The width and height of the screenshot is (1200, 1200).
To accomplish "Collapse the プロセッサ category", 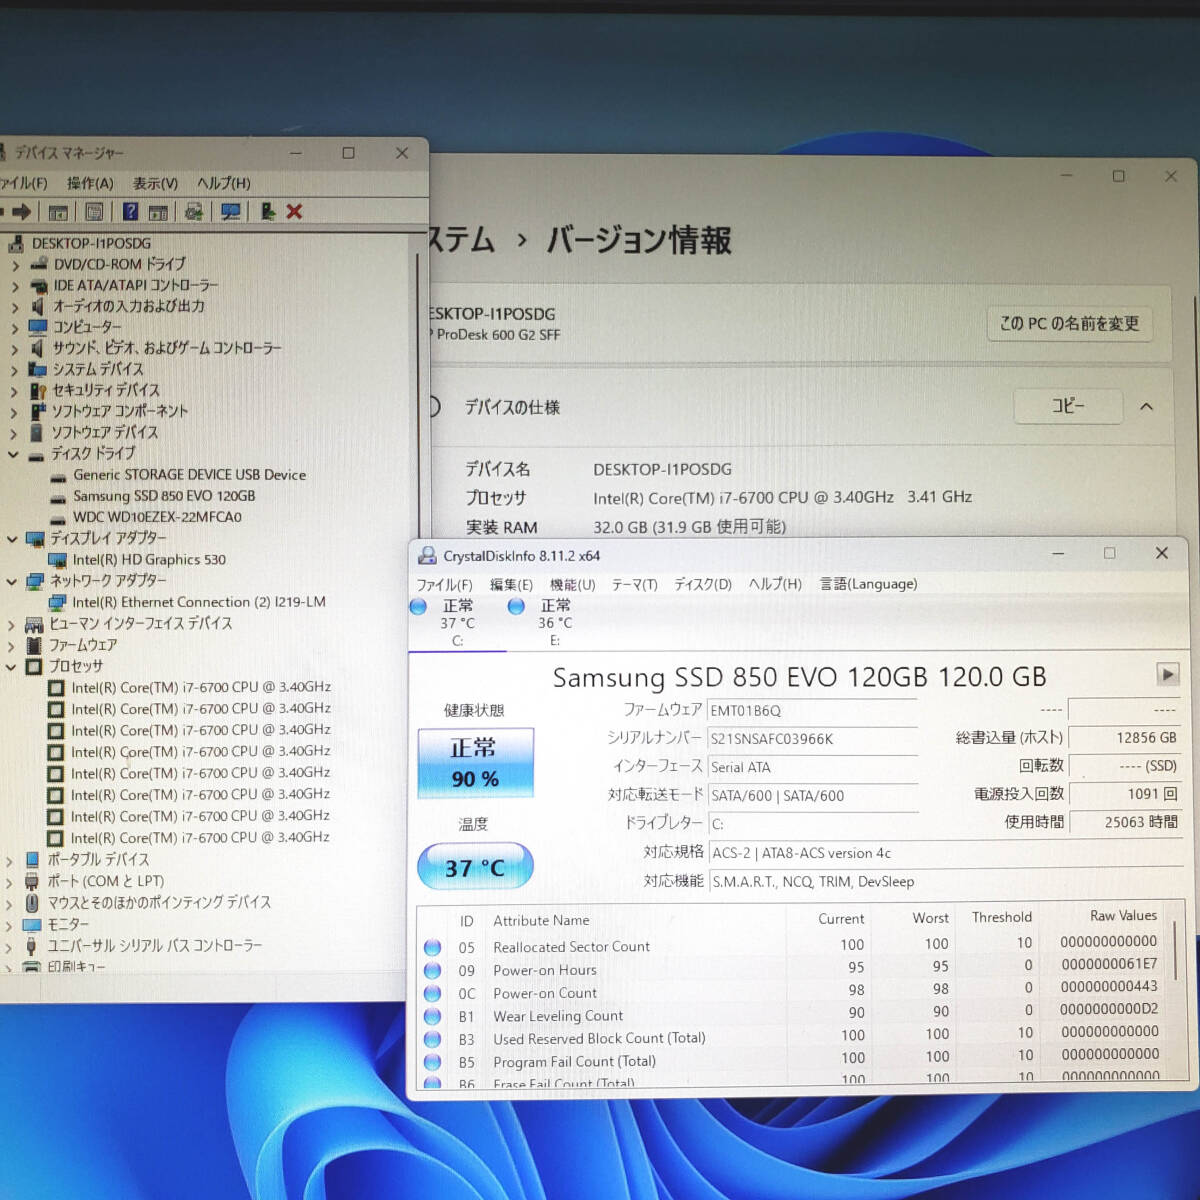I will (x=11, y=666).
